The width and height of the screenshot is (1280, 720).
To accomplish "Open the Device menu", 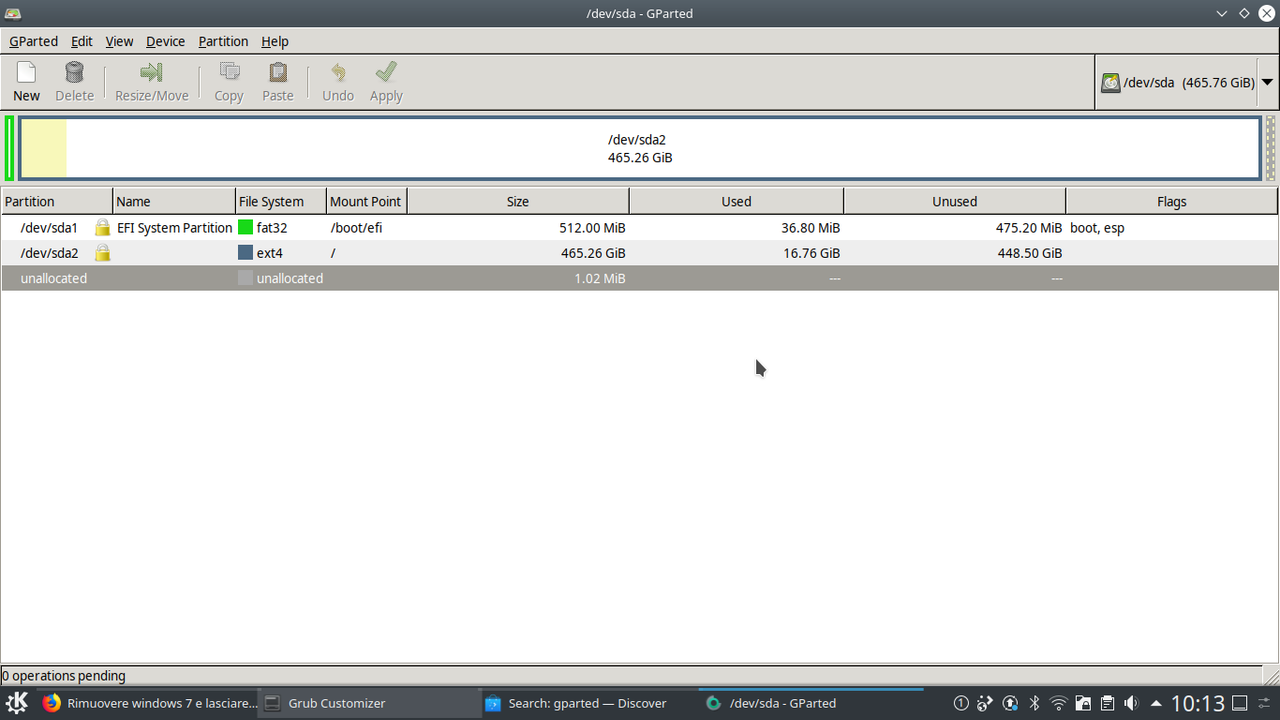I will tap(165, 41).
